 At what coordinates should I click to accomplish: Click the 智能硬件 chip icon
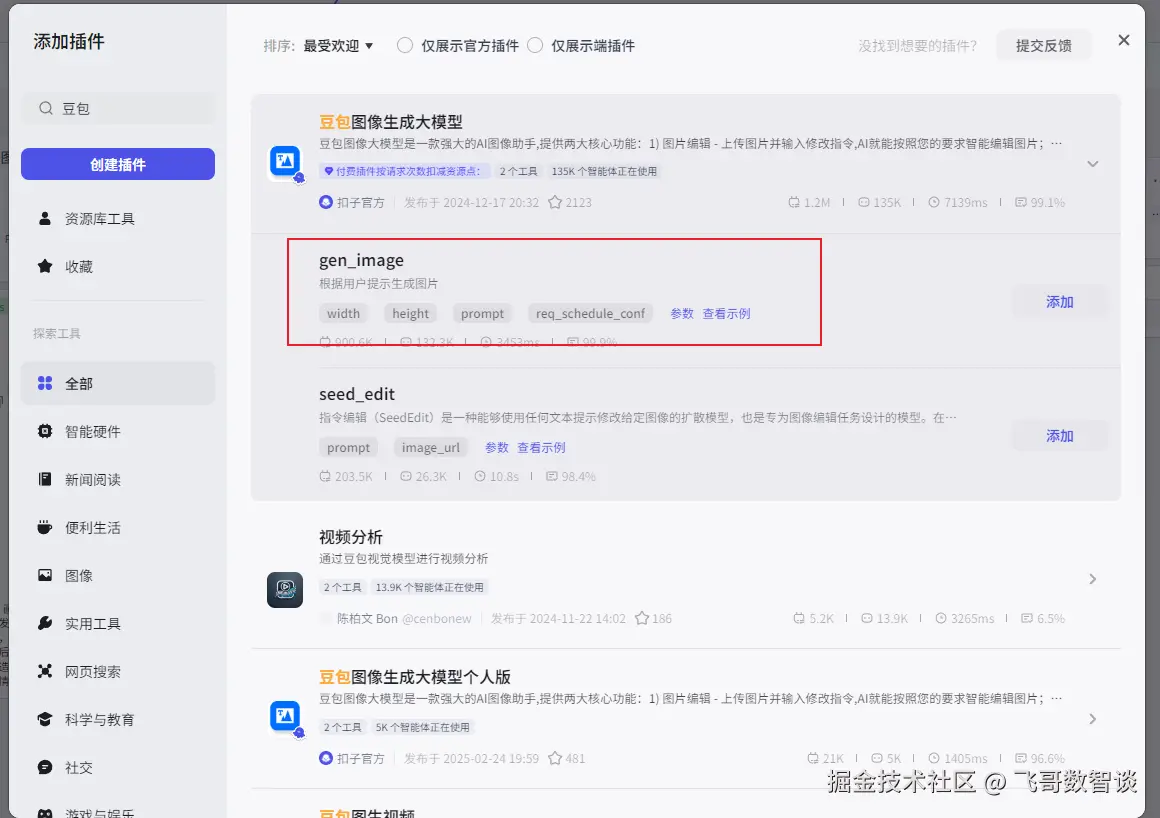point(45,431)
